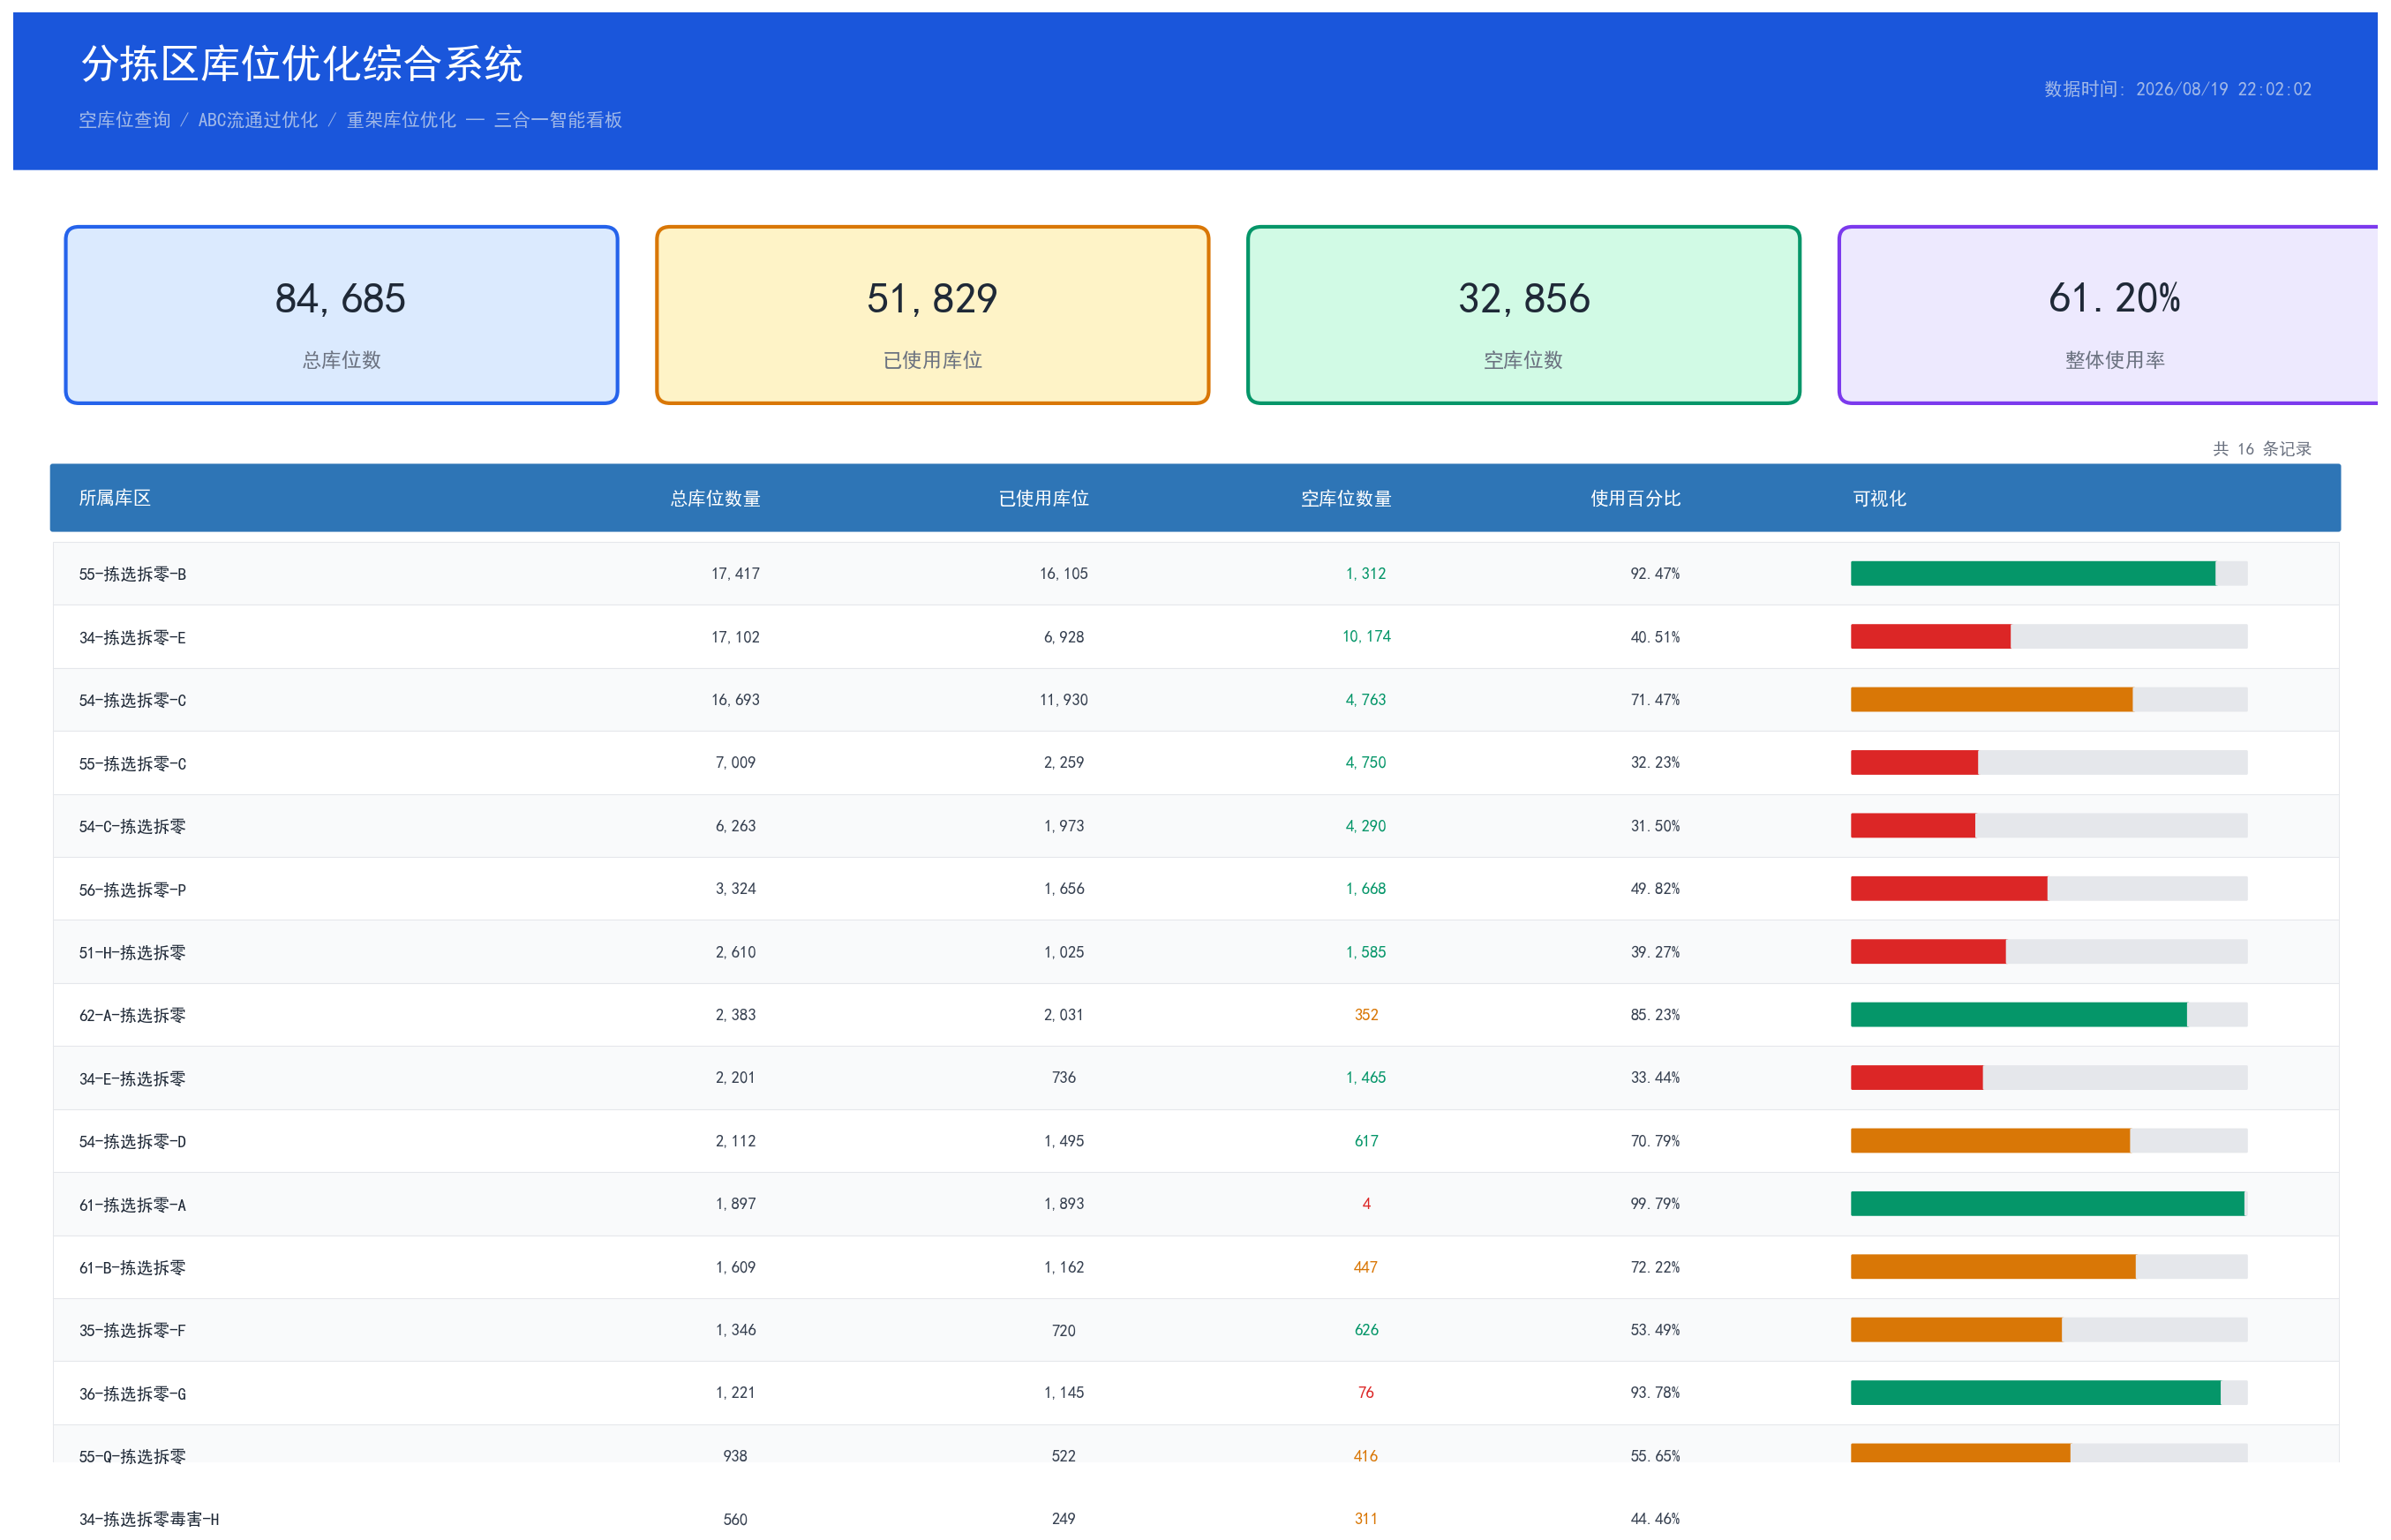The height and width of the screenshot is (1540, 2391).
Task: Click the total value 17,417
Action: (x=735, y=573)
